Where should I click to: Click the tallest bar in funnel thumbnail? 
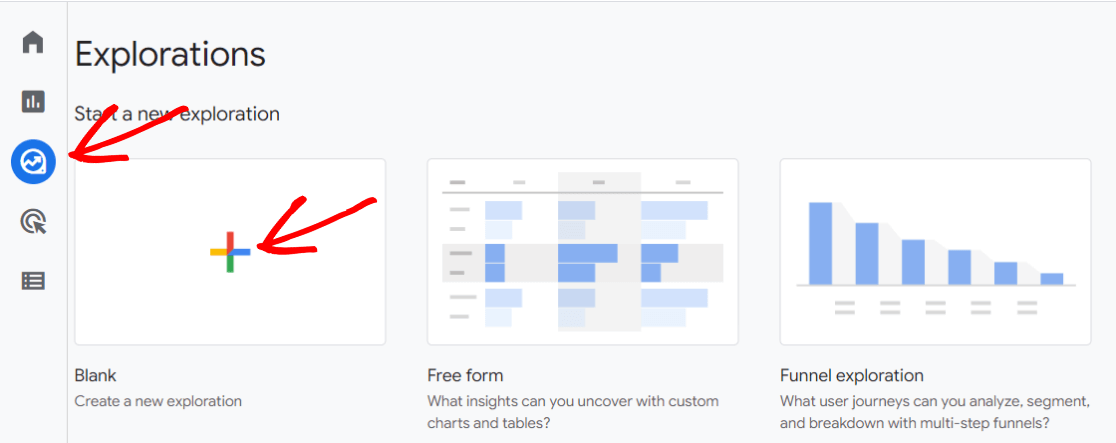coord(820,243)
